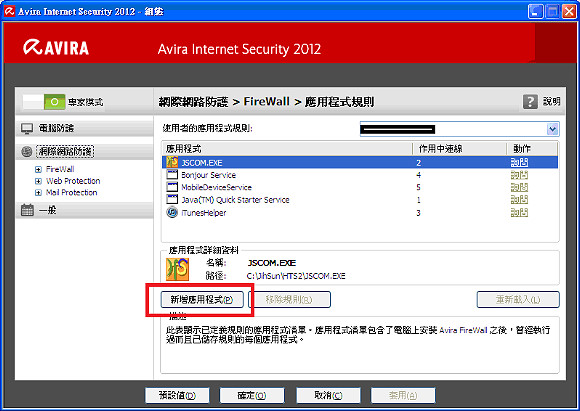Click the Reload (L) button
Viewport: 580px width, 411px height.
518,300
